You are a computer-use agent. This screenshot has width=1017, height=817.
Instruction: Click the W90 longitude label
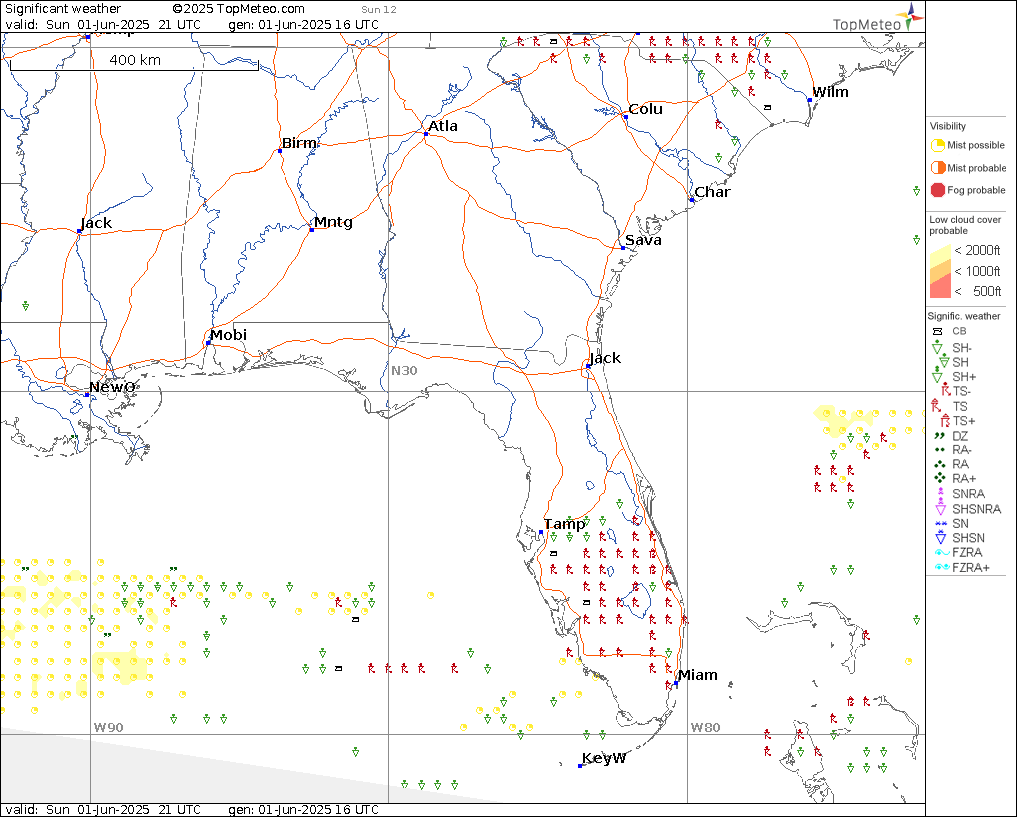tap(108, 727)
